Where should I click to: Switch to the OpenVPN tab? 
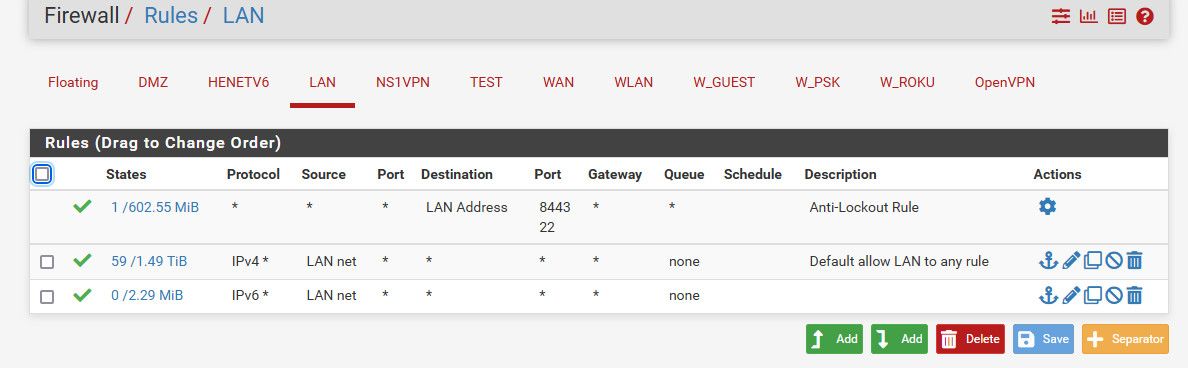point(1005,83)
